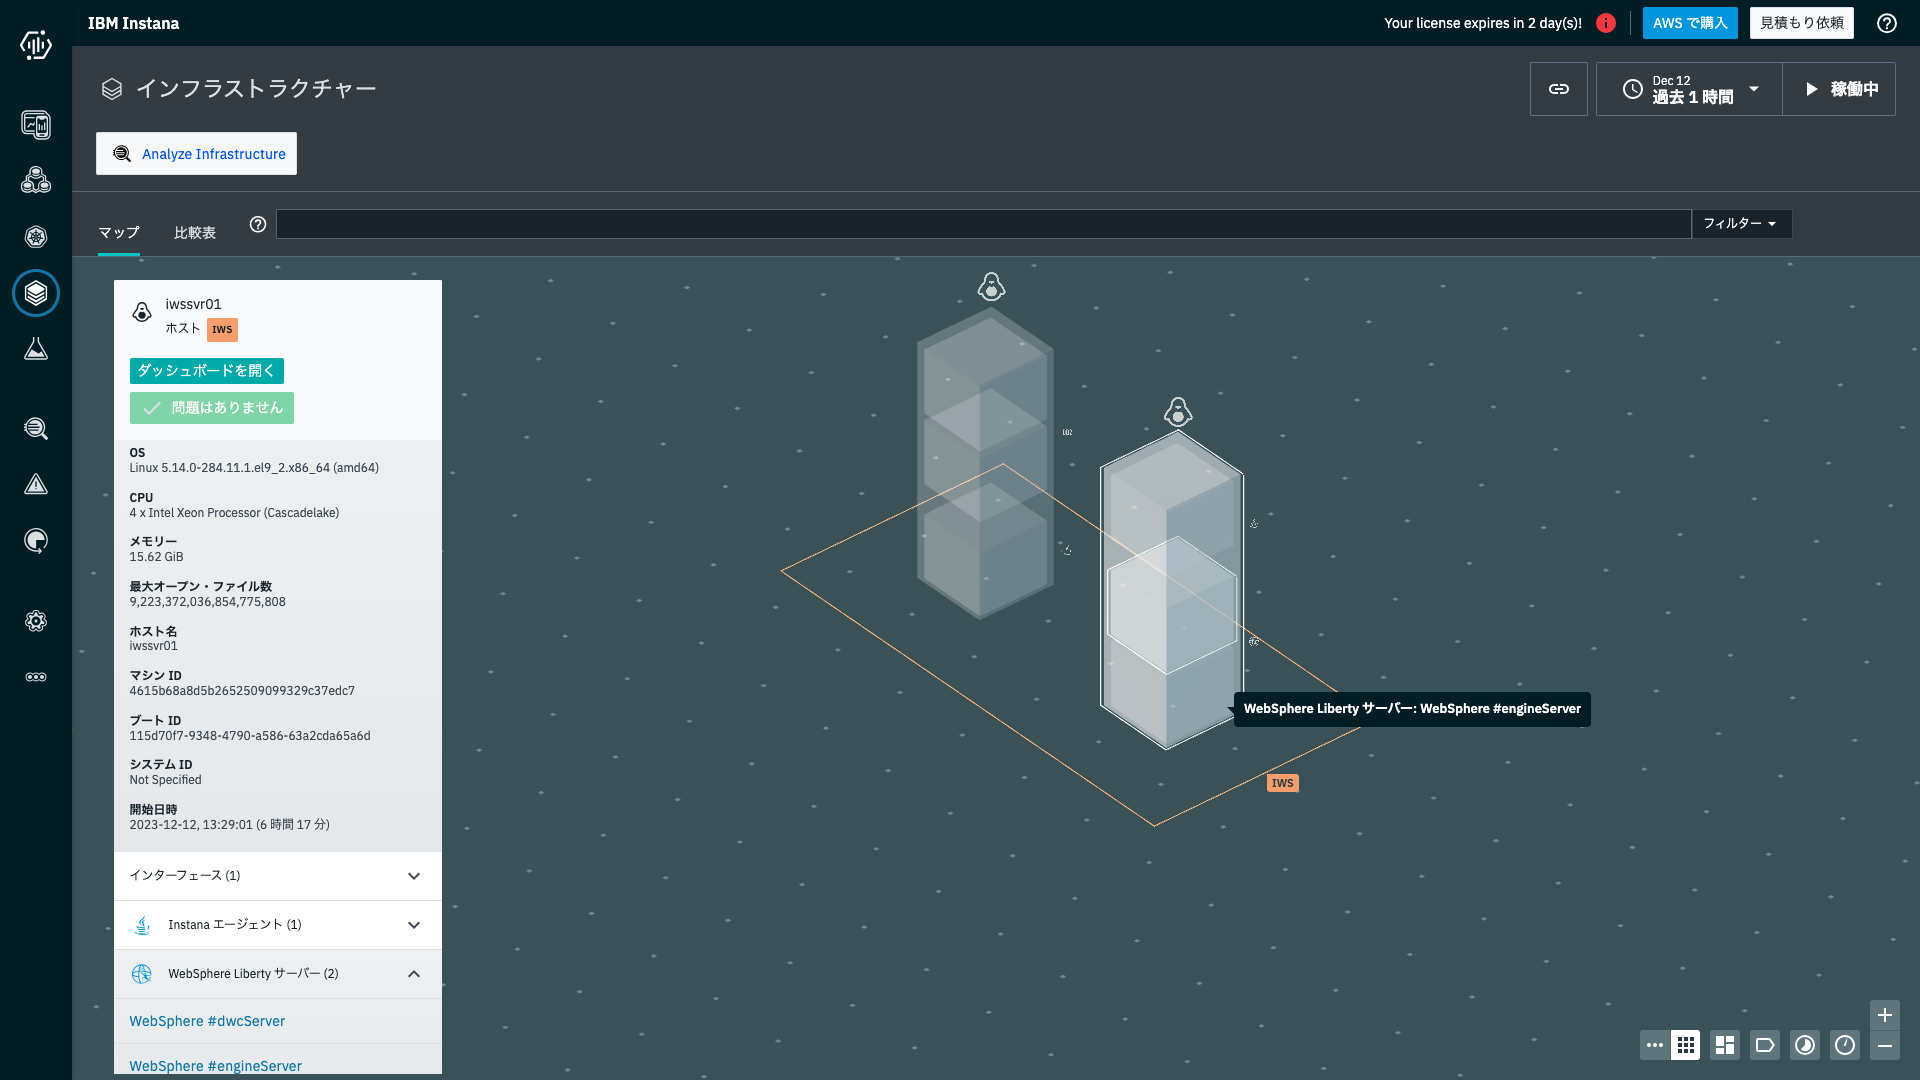Click the ダッシュボードを開く button
The height and width of the screenshot is (1080, 1920).
pos(206,371)
